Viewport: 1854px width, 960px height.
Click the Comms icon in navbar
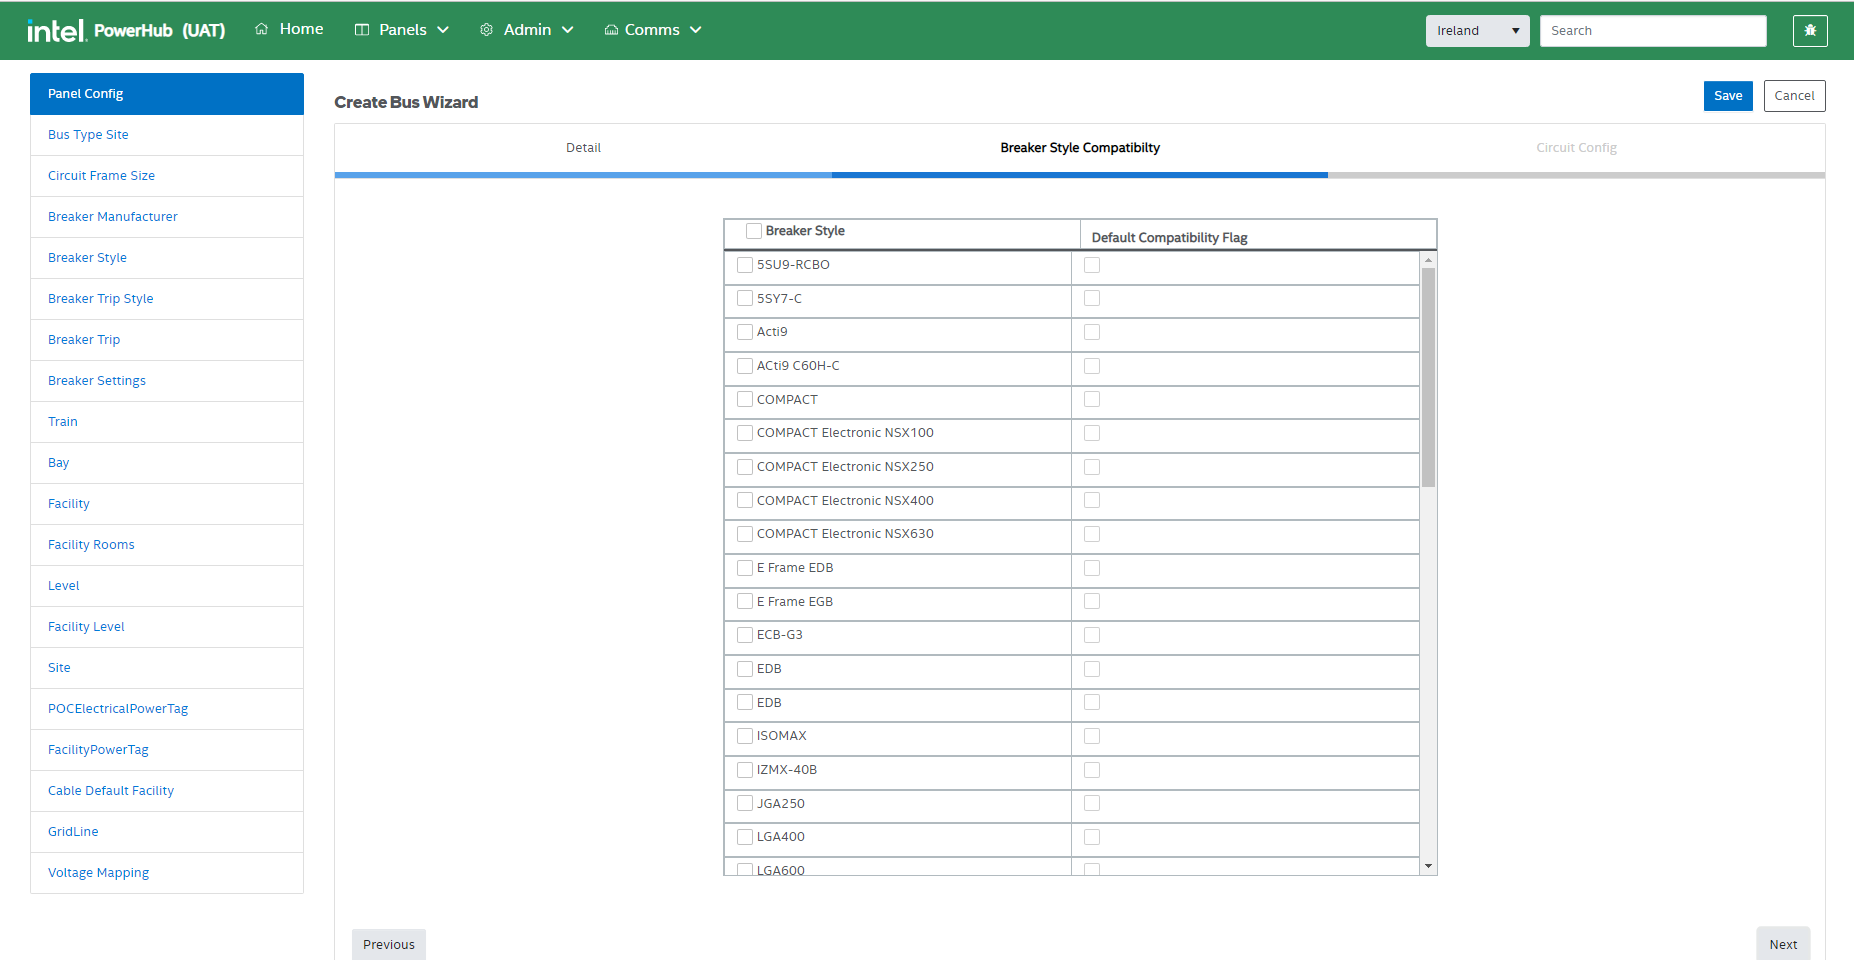611,30
